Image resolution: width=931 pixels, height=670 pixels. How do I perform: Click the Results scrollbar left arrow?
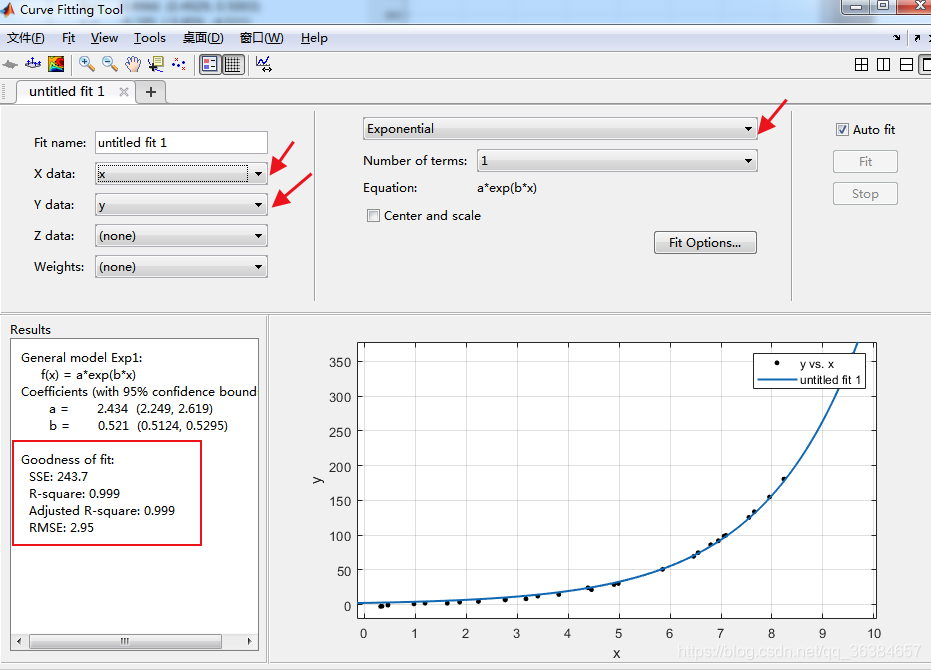point(19,641)
